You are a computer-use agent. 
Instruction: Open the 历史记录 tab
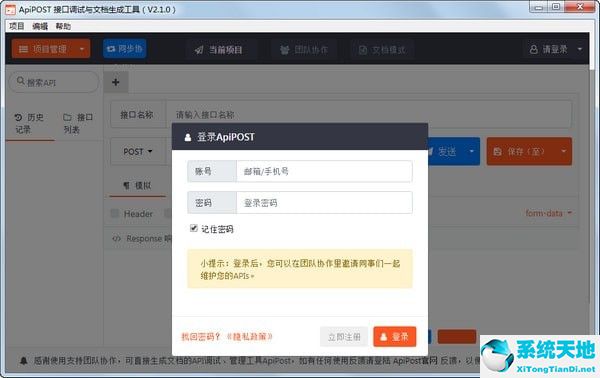[x=29, y=123]
